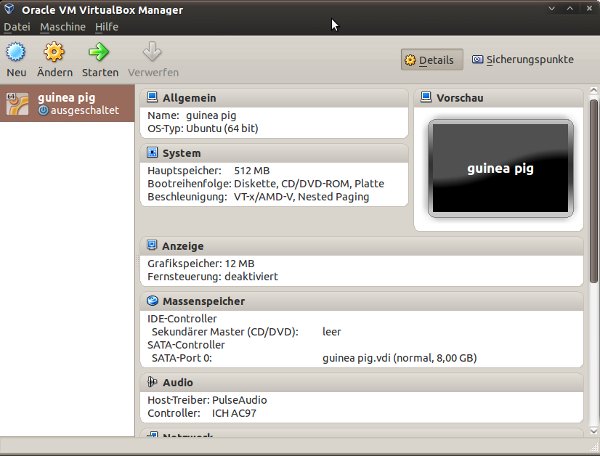Click 'guinea pig.vdi (normal, 8,00 GB)'
Screen dimensions: 600x456
point(399,358)
